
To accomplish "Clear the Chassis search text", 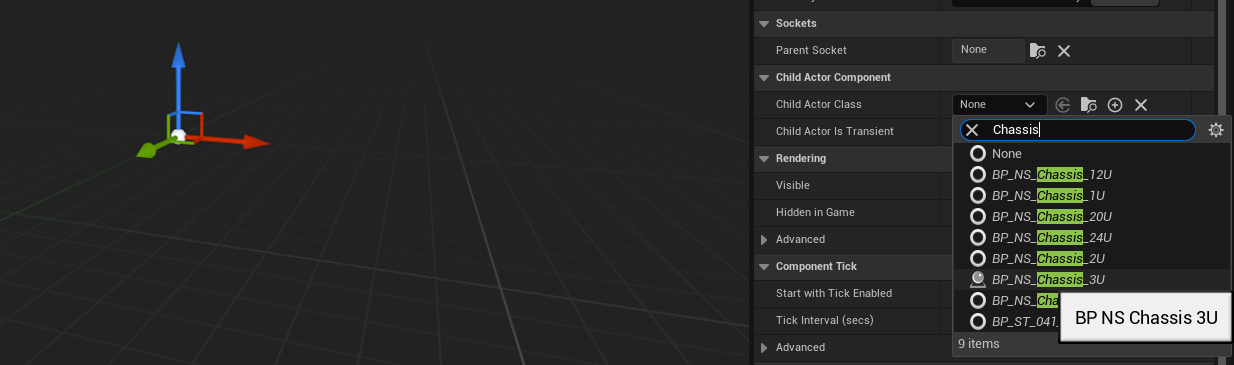I will 972,130.
